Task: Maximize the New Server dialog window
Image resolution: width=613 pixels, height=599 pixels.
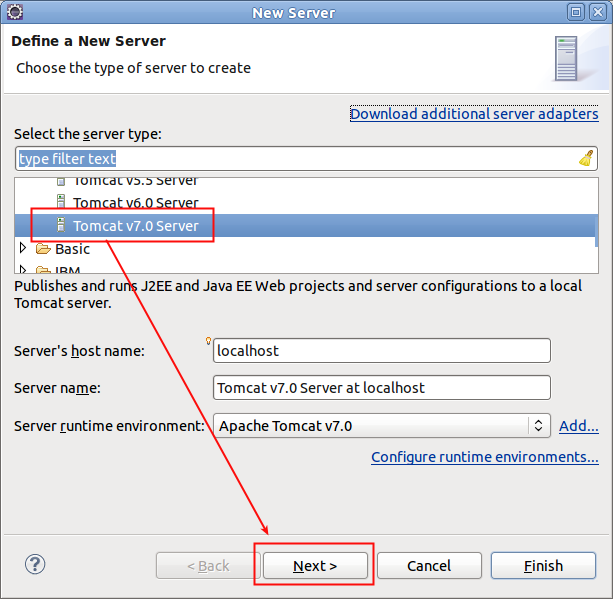Action: (576, 12)
